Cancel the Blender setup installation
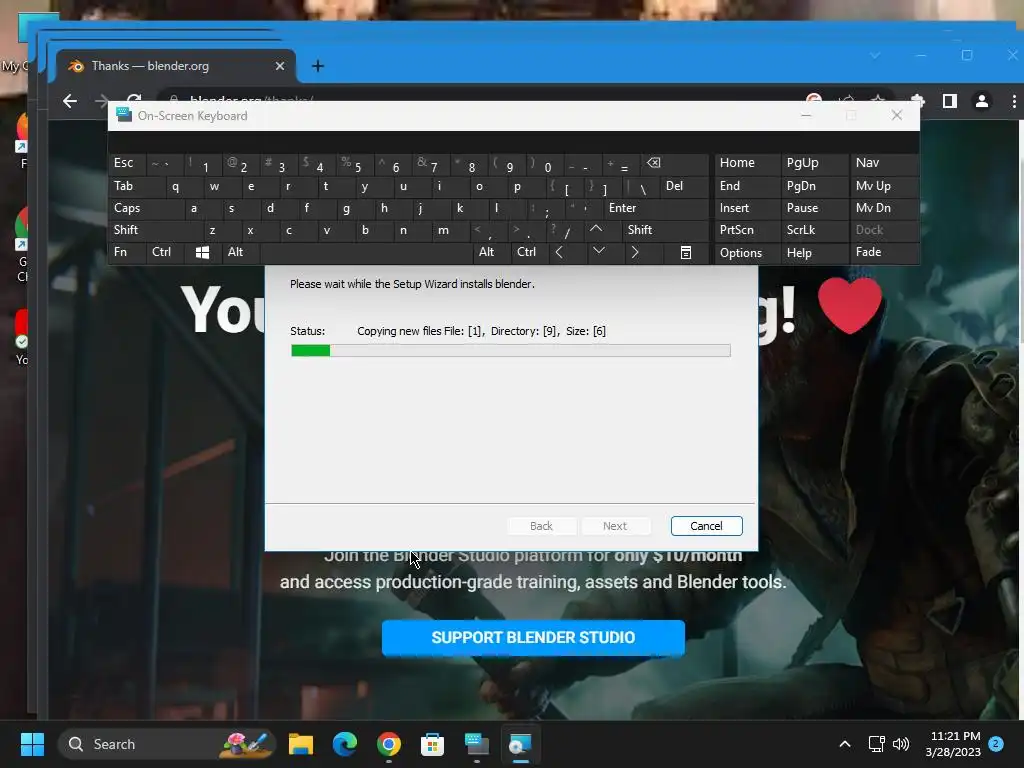 point(706,526)
